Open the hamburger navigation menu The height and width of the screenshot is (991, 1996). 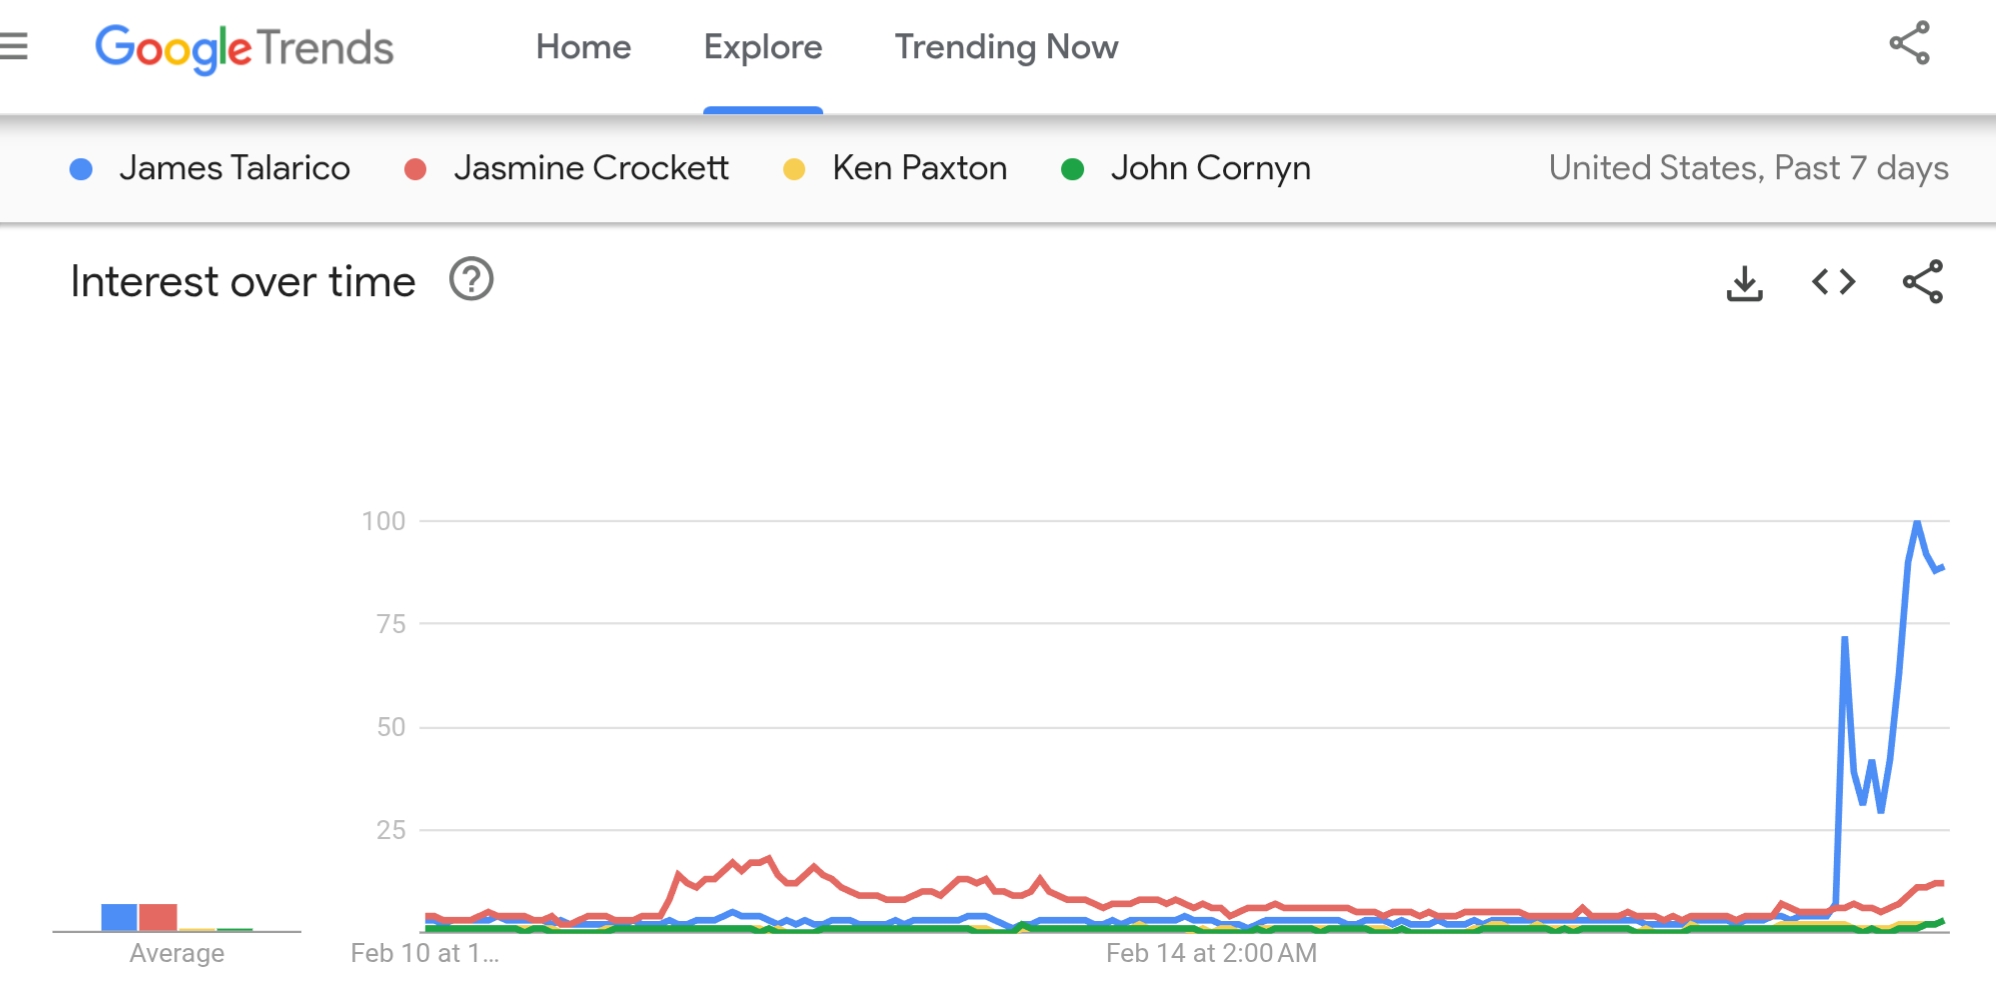14,46
